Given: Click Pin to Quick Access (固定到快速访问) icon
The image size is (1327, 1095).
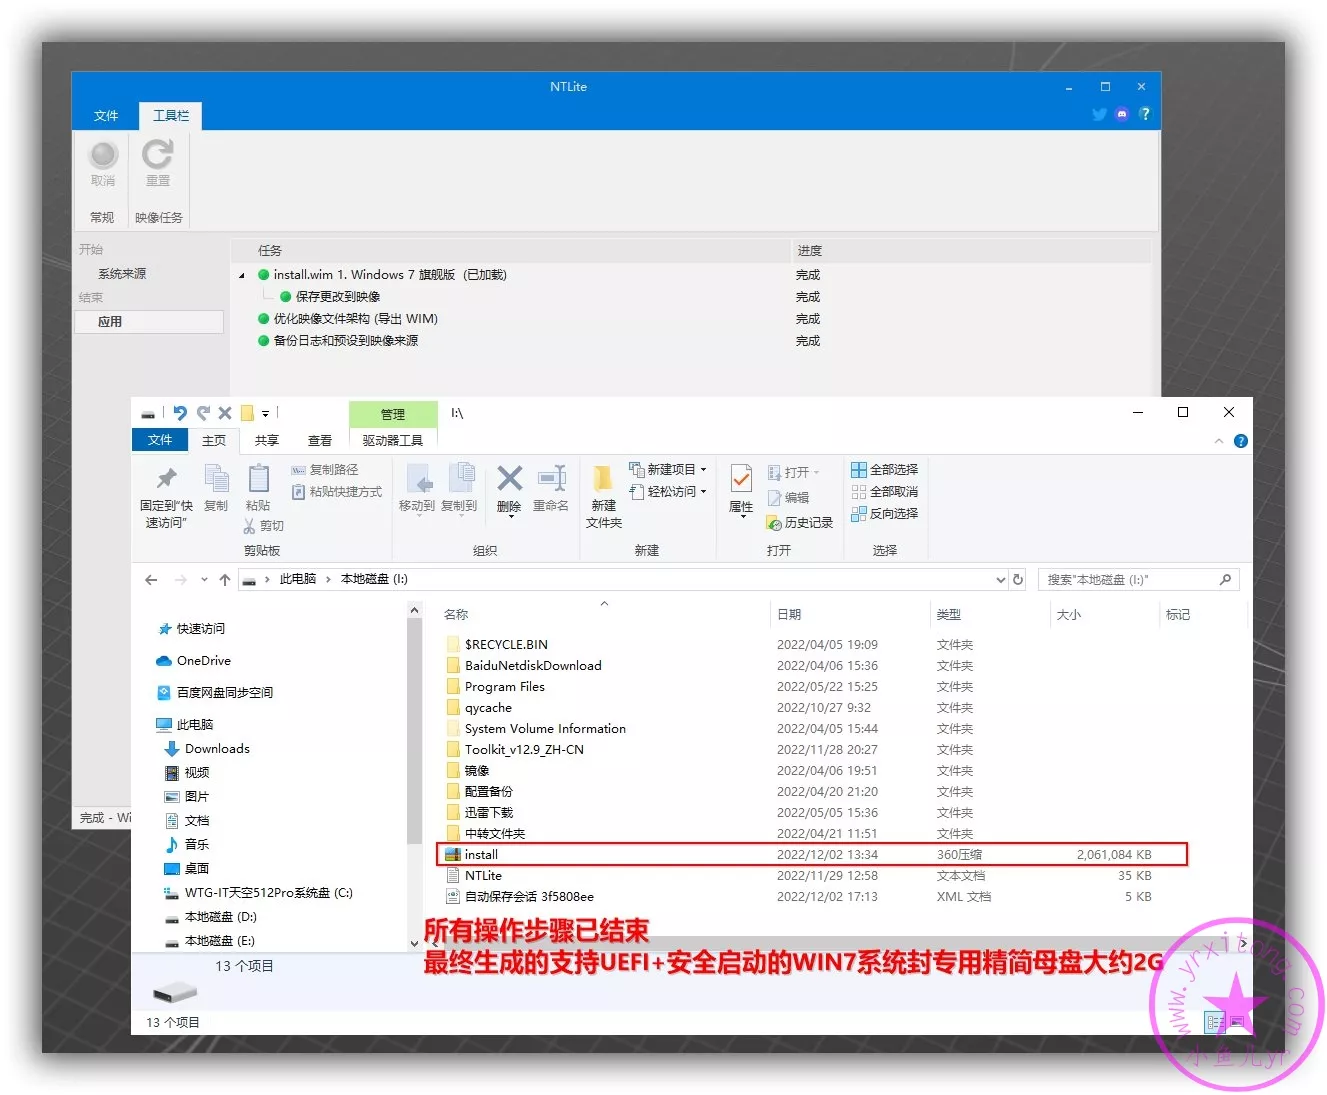Looking at the screenshot, I should pyautogui.click(x=166, y=478).
